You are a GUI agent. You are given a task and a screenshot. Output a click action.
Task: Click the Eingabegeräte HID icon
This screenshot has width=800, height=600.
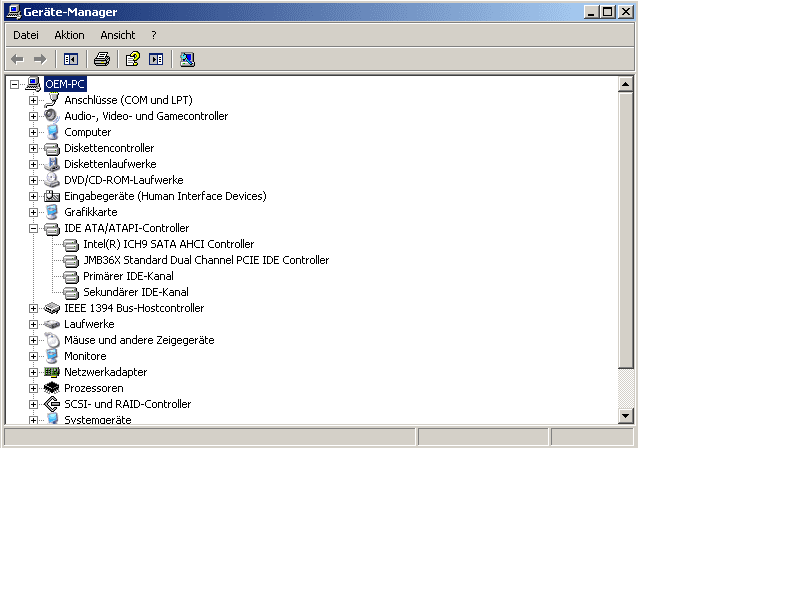click(52, 196)
